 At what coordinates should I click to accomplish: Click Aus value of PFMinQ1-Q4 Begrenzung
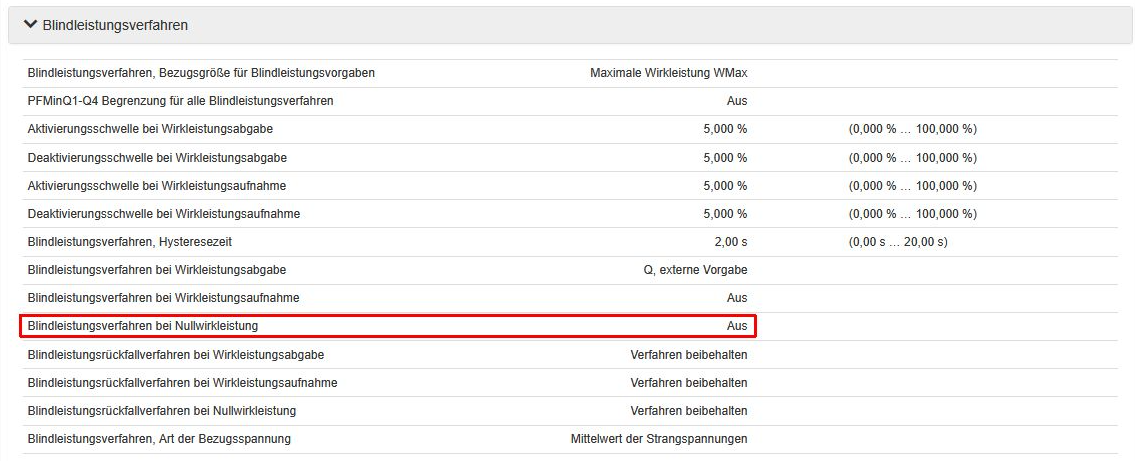click(x=736, y=101)
